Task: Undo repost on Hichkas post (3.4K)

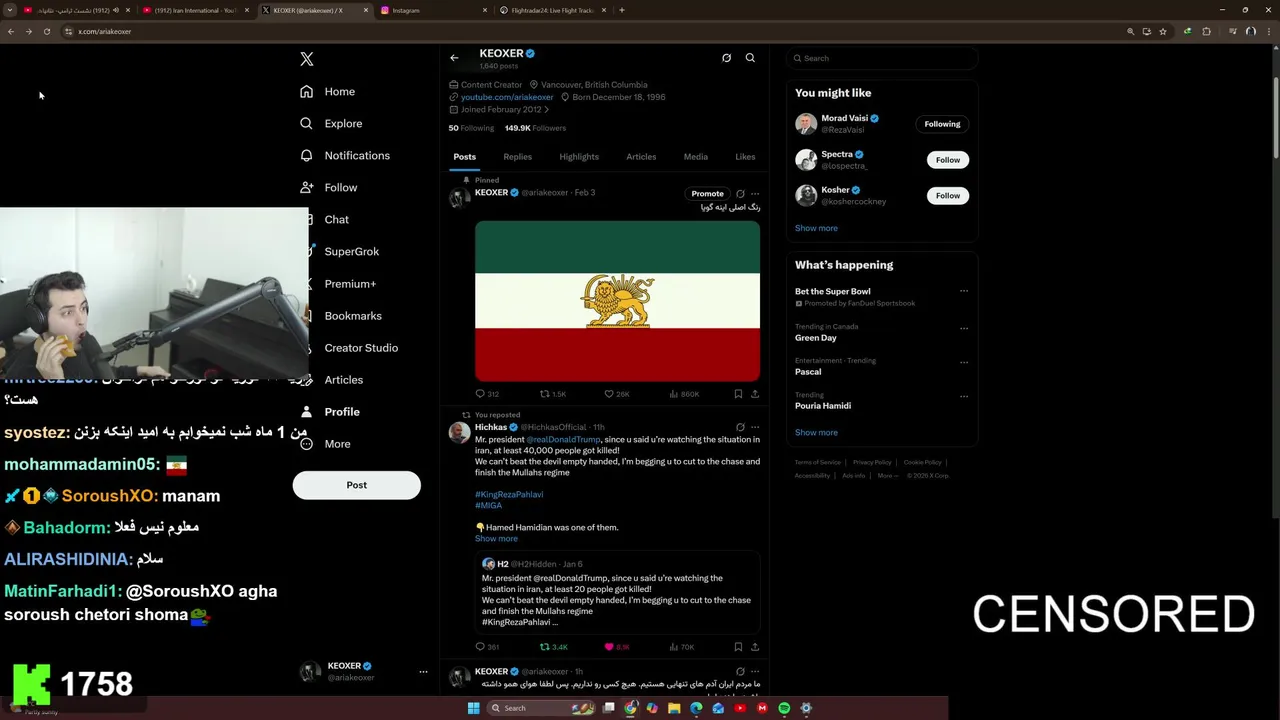Action: (553, 647)
